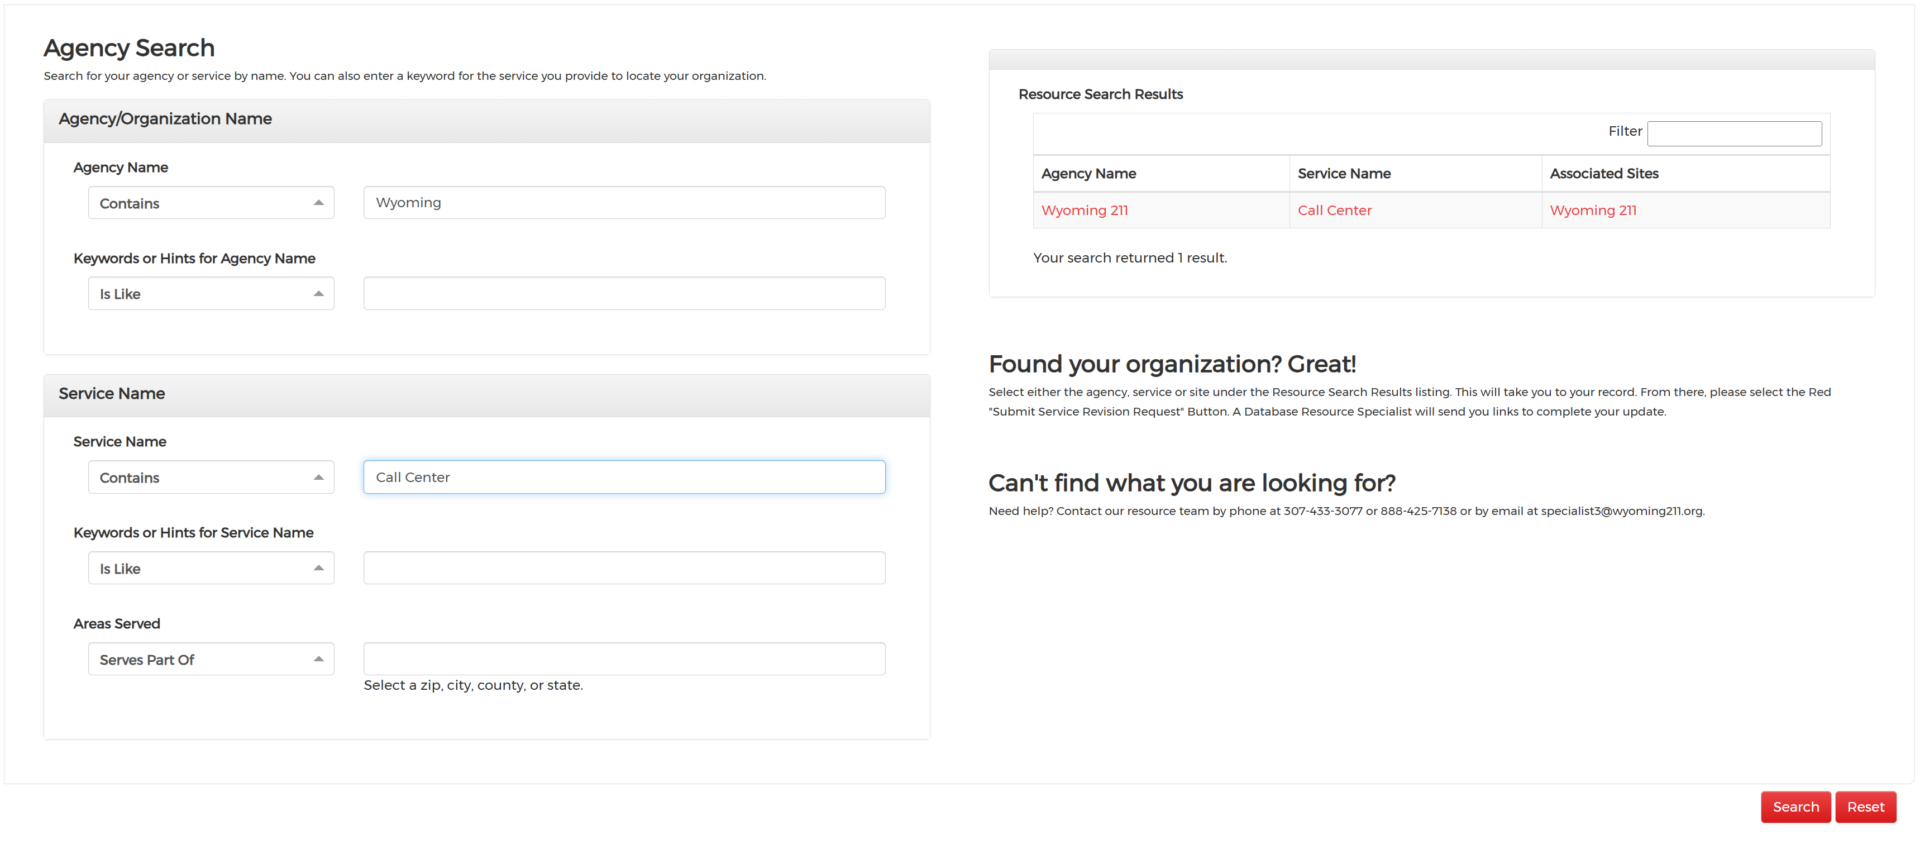Click the 'Your search returned 1 result.' text

pyautogui.click(x=1130, y=258)
